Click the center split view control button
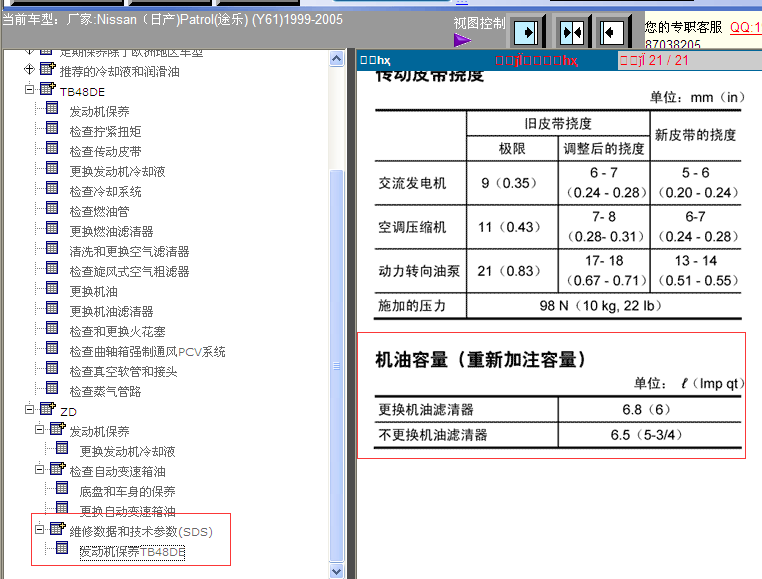This screenshot has height=579, width=762. [x=572, y=33]
